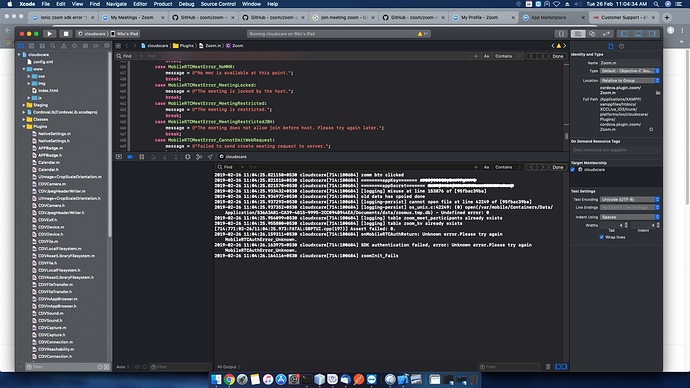Click the debug memory graph icon
This screenshot has width=690, height=388.
coord(199,157)
